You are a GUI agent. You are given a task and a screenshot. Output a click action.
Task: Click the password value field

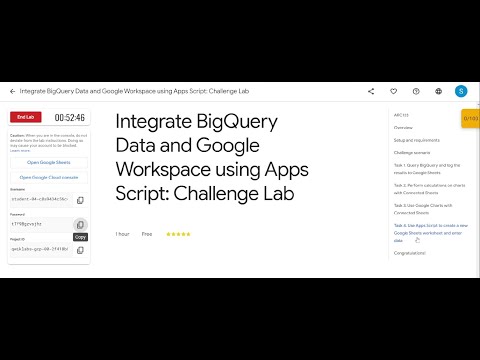point(41,224)
